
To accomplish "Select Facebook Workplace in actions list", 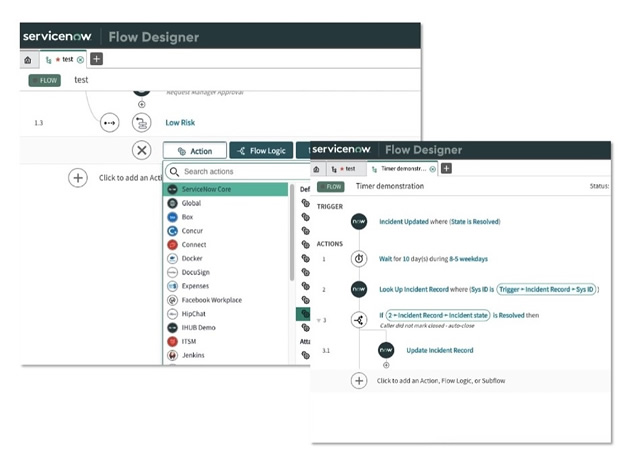I will click(x=225, y=300).
